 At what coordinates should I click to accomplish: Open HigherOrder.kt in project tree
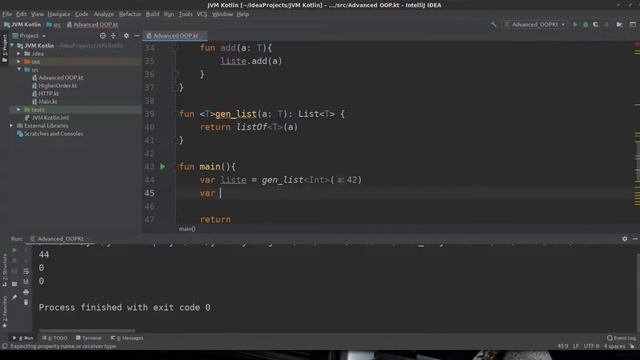[x=54, y=86]
